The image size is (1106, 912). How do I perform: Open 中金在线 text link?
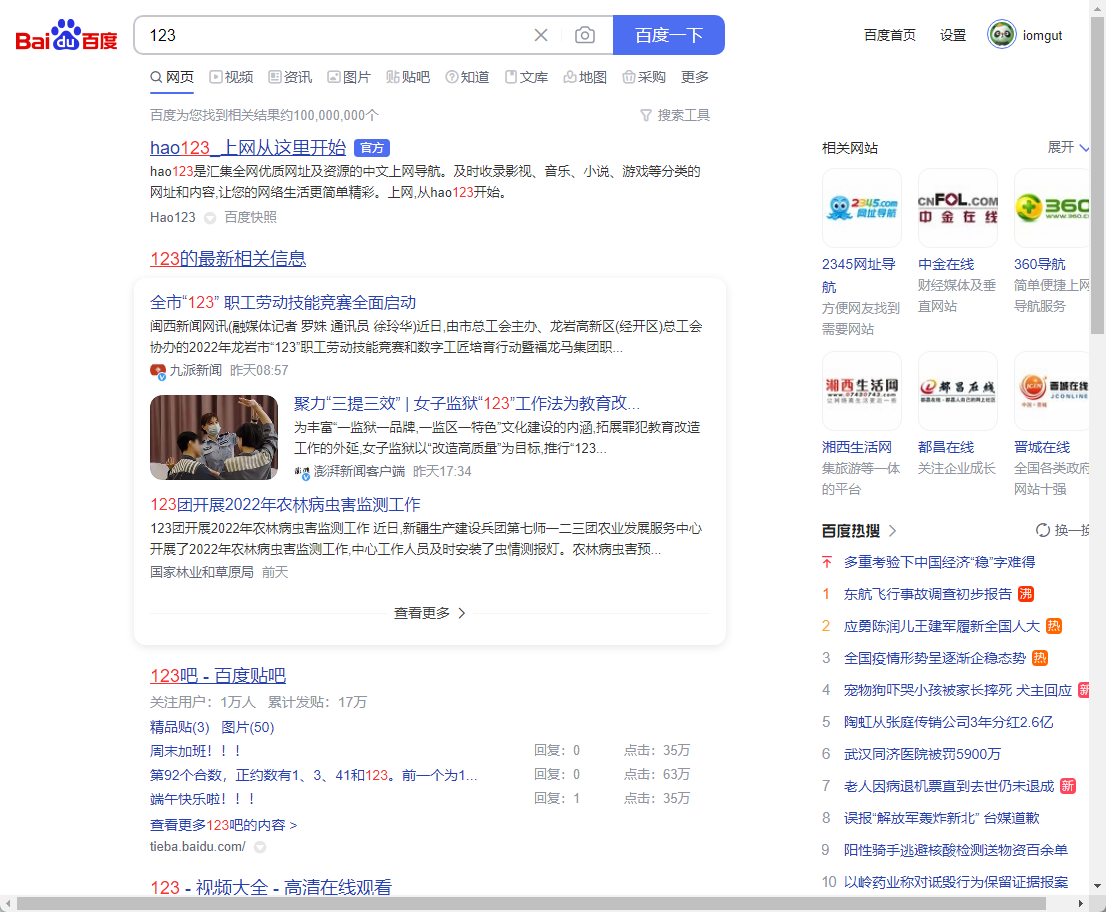[946, 264]
